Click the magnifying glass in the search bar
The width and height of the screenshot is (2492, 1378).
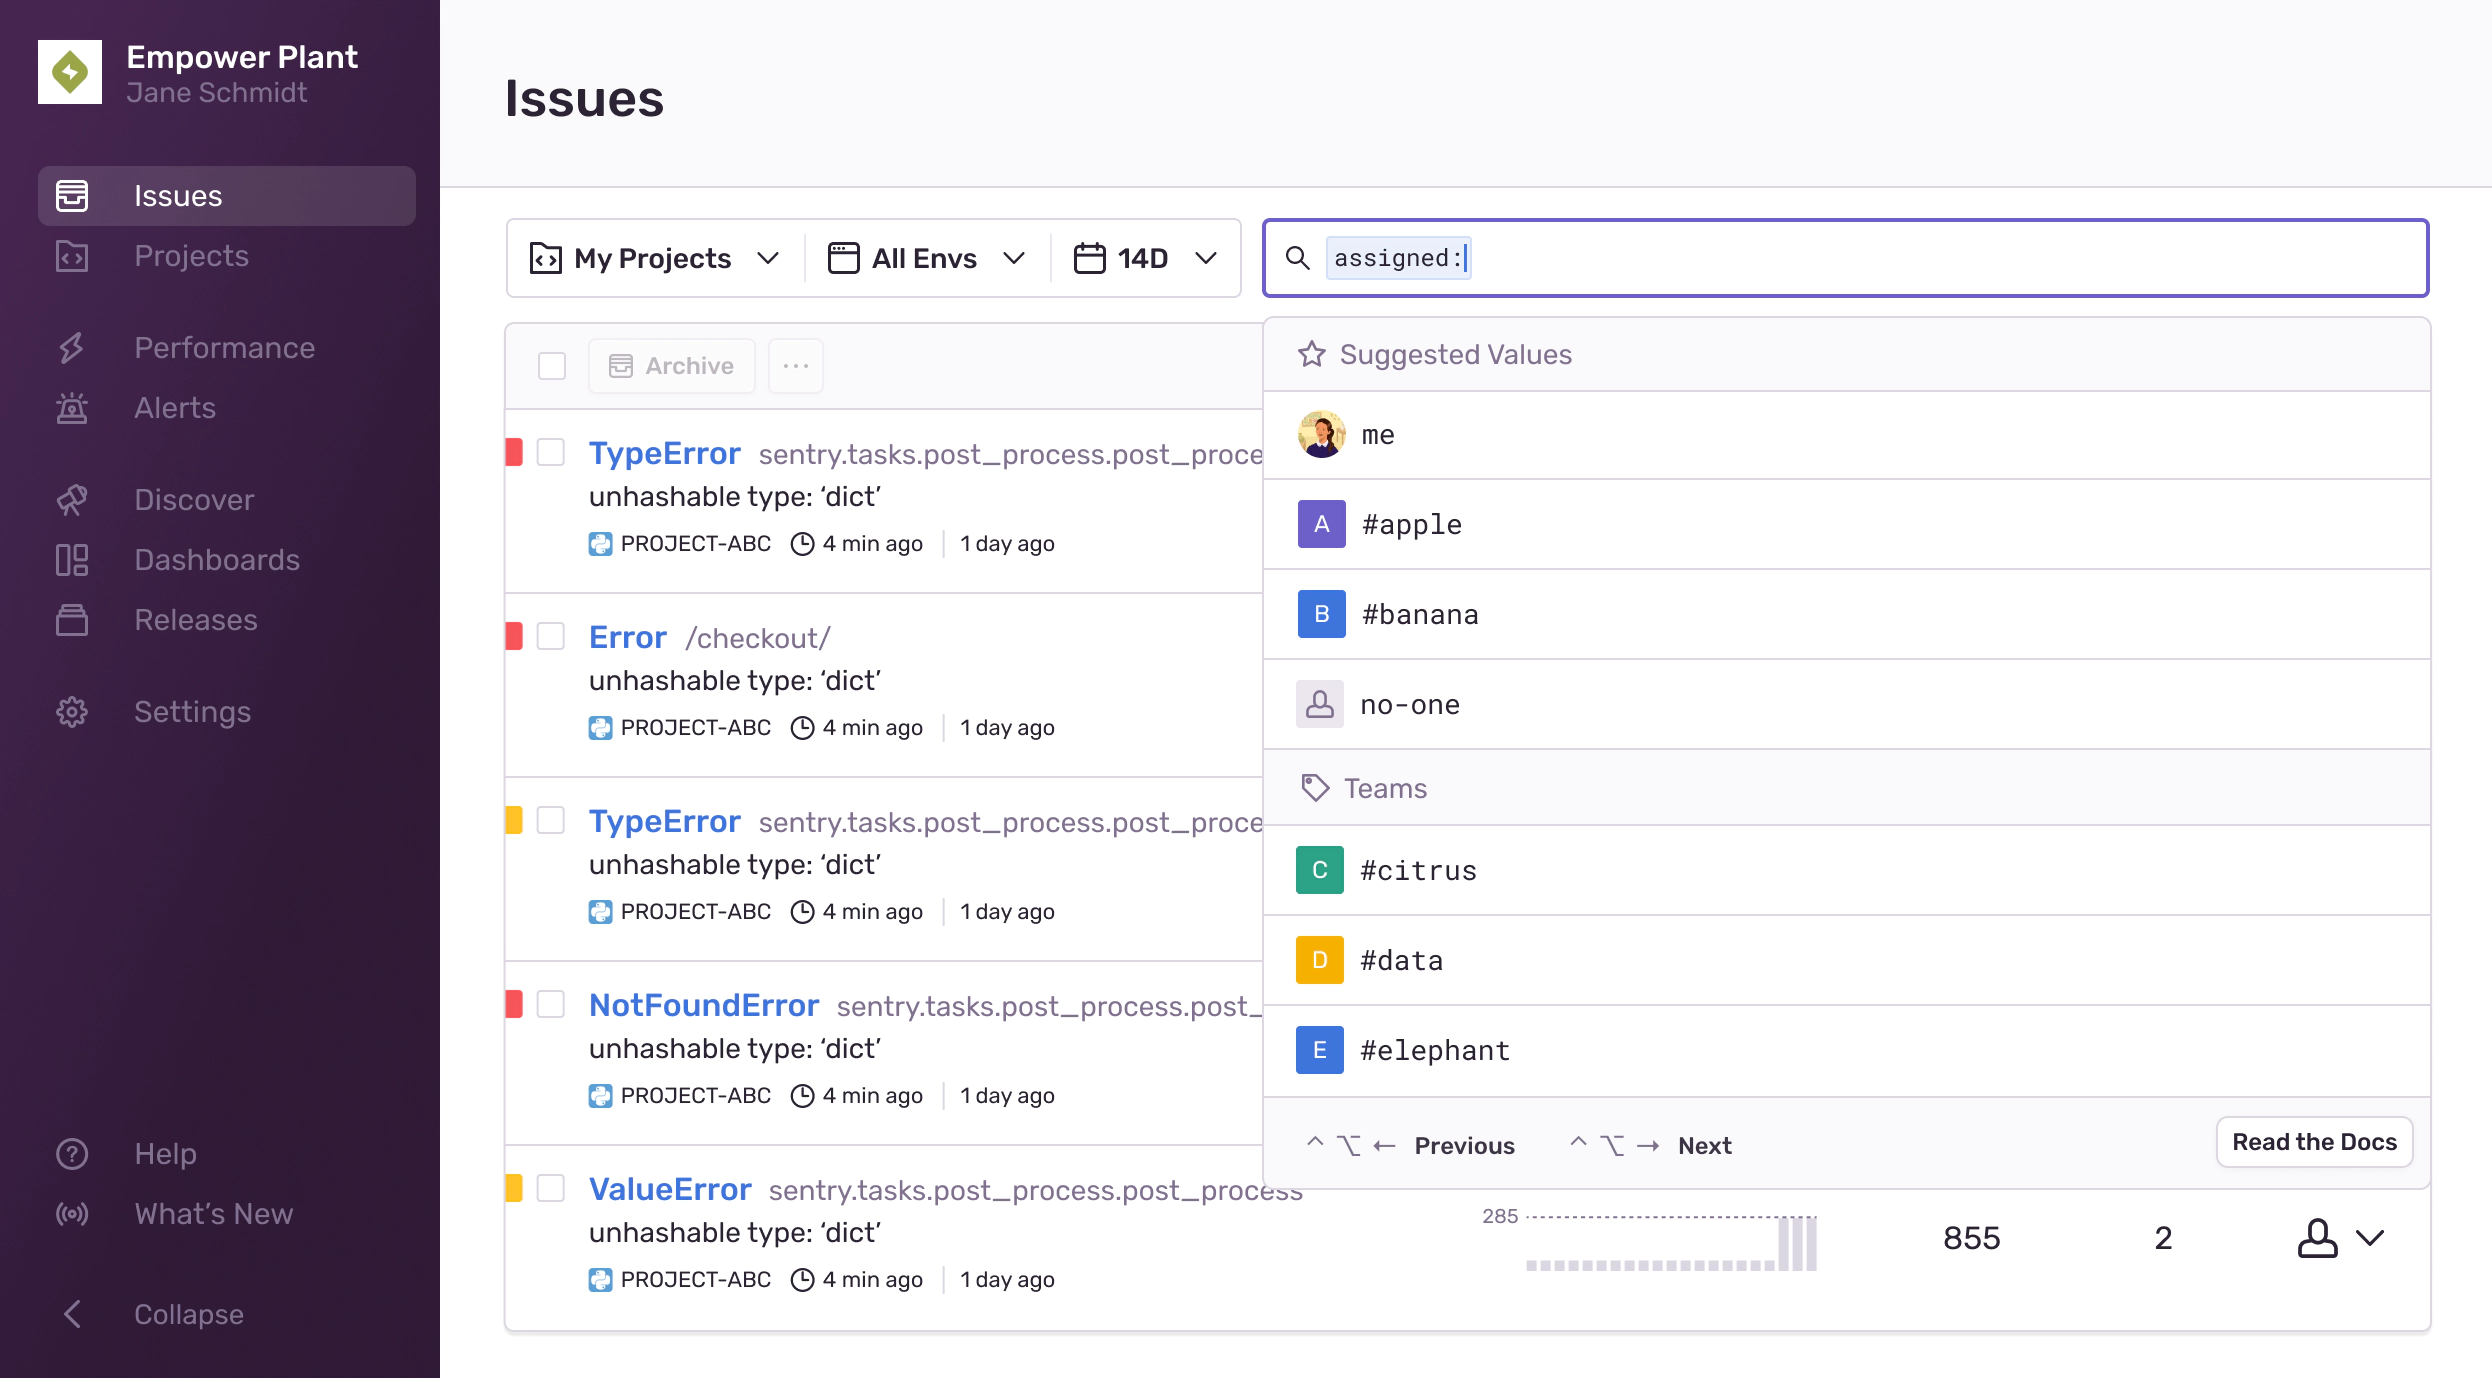point(1297,258)
